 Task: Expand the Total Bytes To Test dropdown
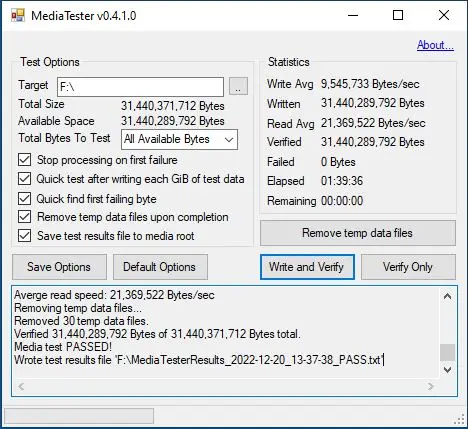coord(179,139)
